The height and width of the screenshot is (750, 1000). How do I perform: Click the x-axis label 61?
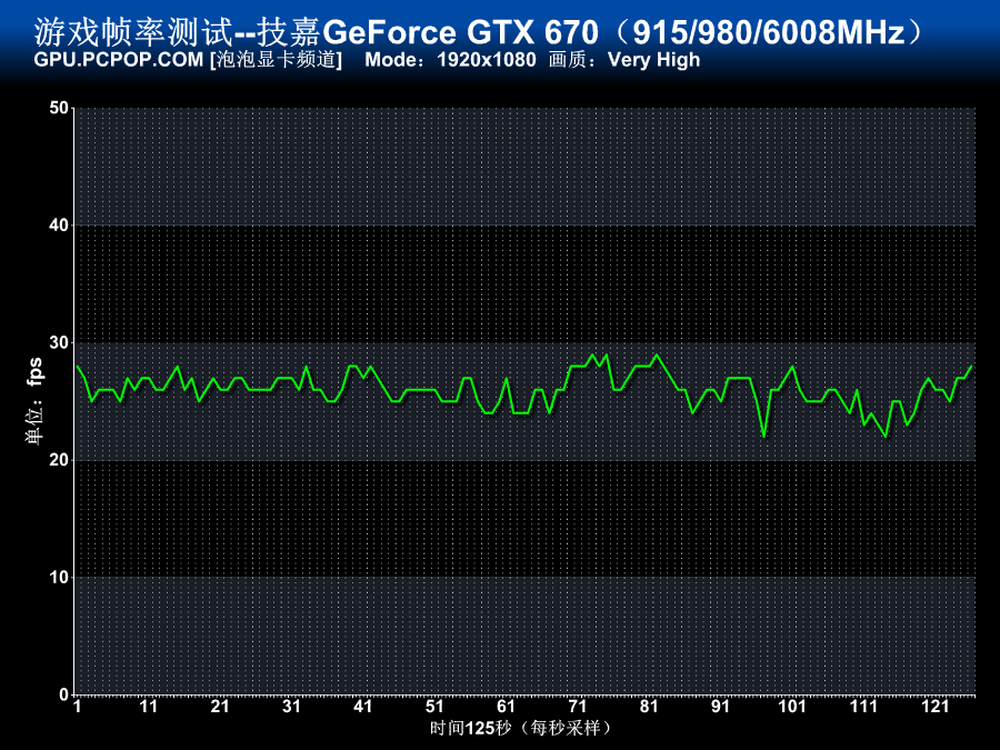(x=506, y=707)
